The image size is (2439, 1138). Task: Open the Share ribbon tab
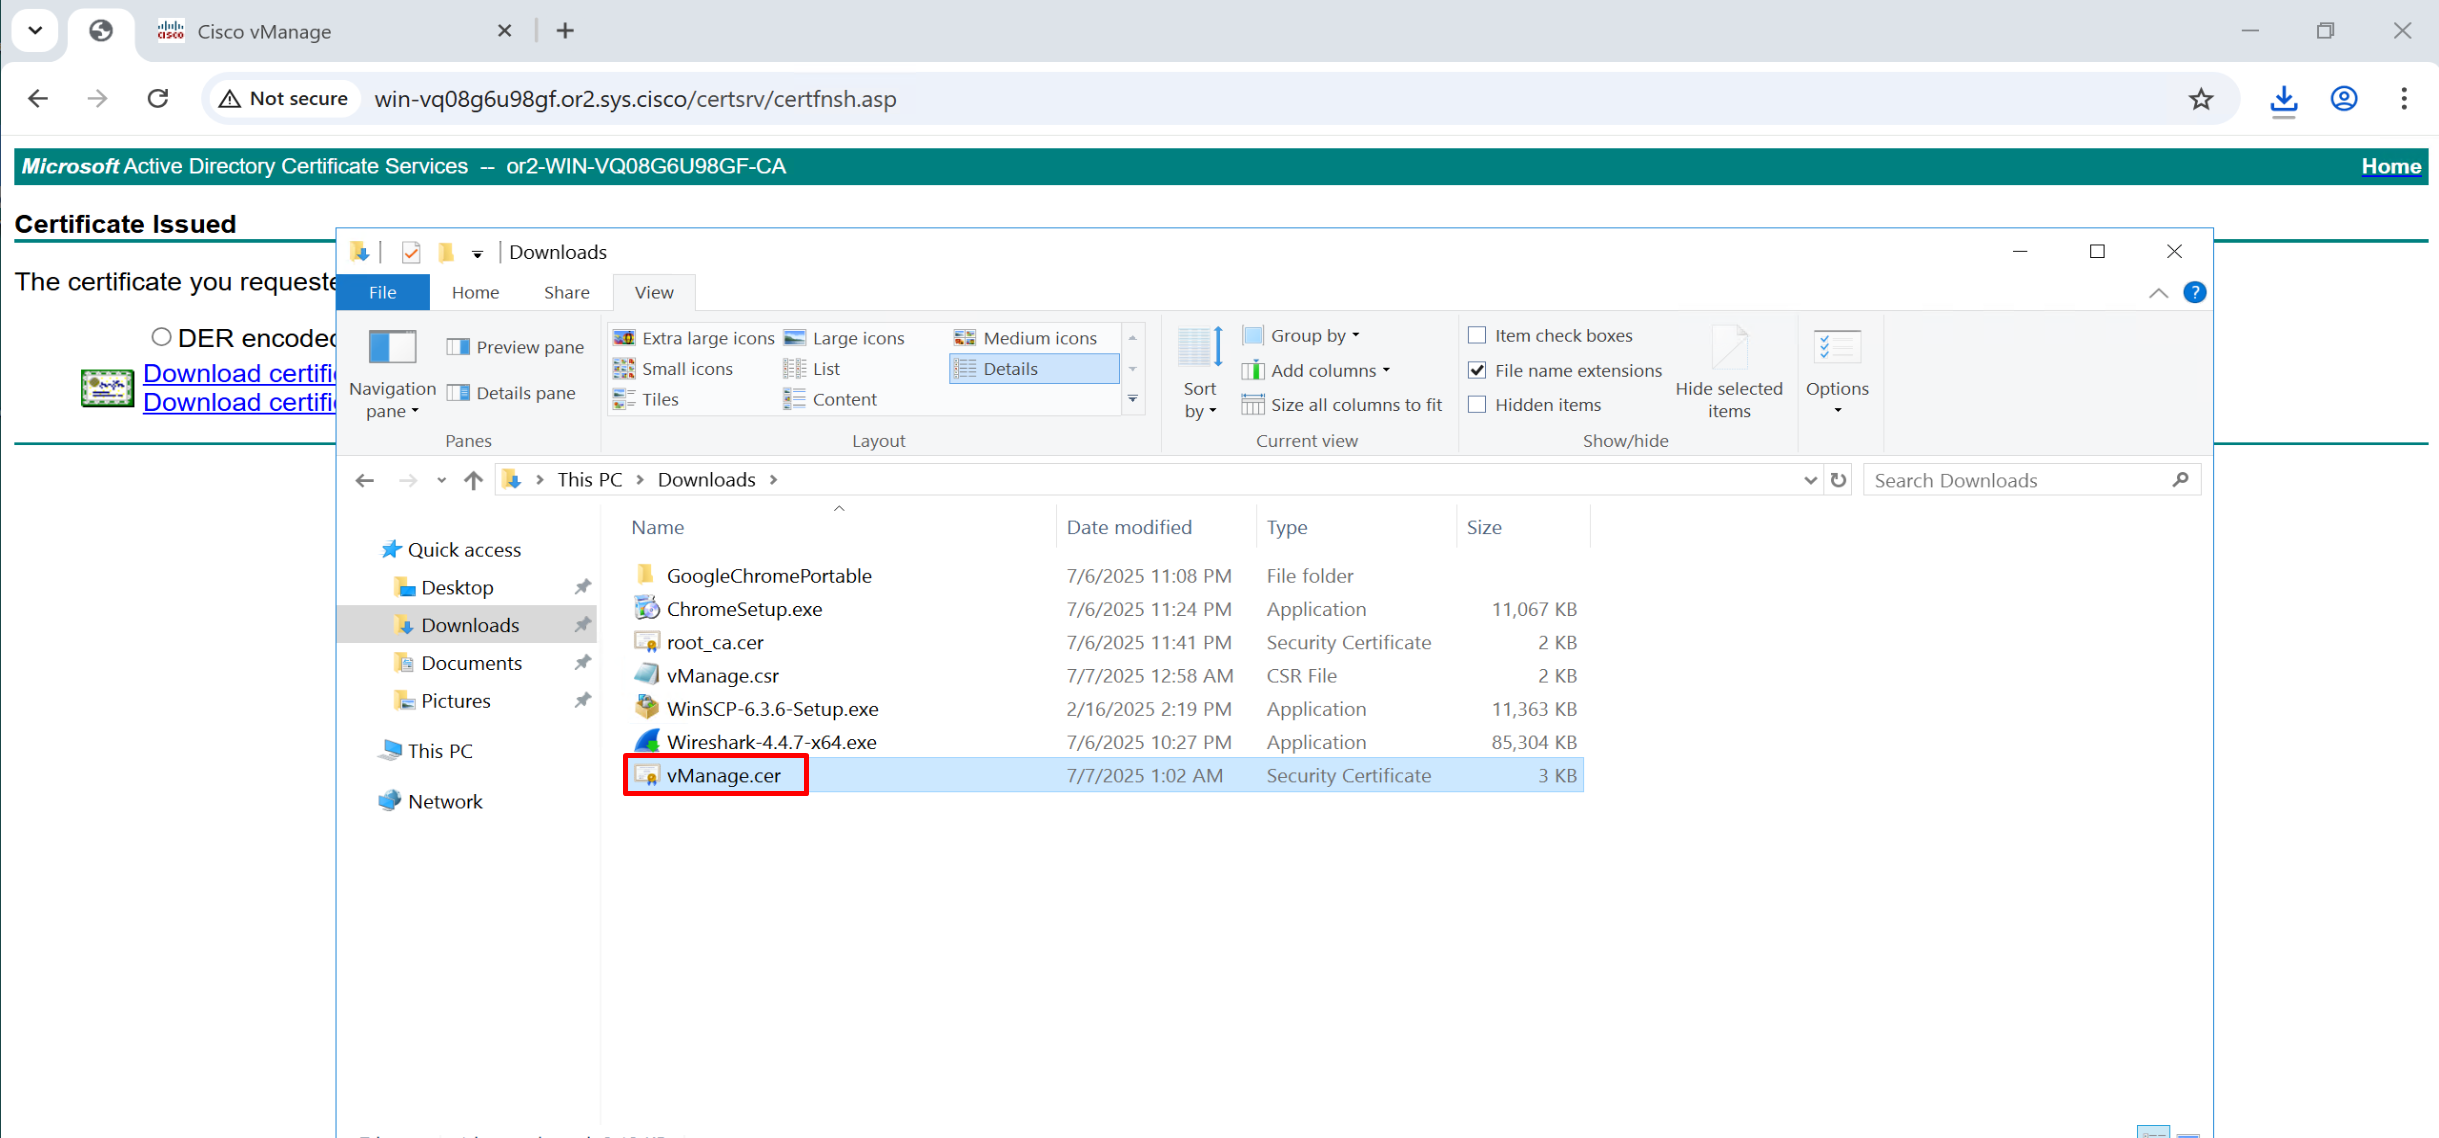click(x=566, y=292)
